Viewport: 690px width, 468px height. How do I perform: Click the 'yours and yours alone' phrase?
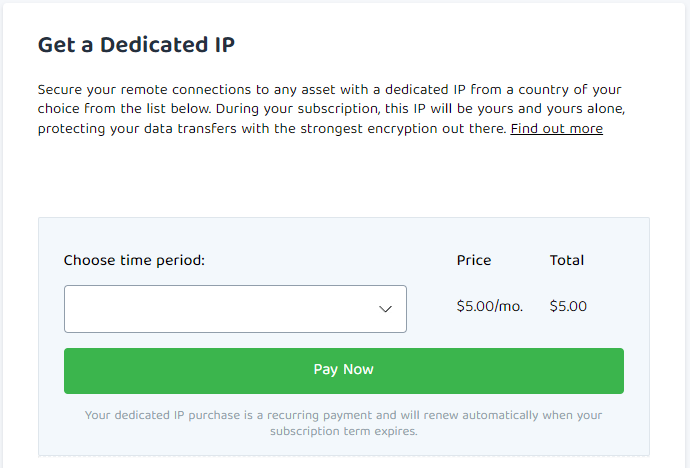(x=558, y=108)
